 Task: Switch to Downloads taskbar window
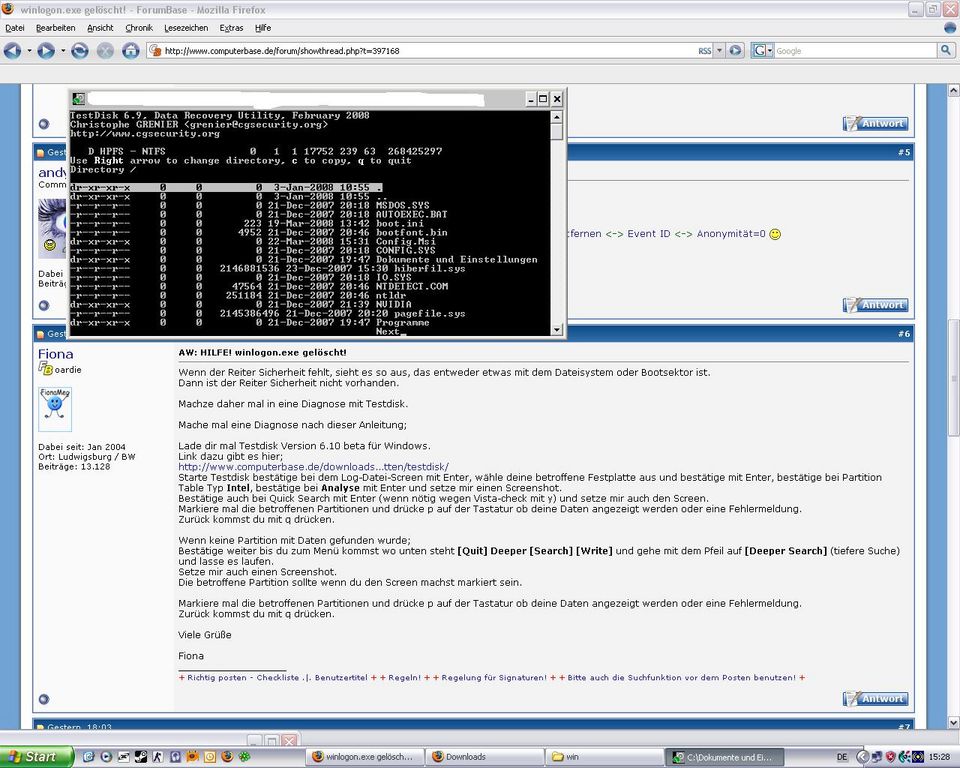point(484,757)
